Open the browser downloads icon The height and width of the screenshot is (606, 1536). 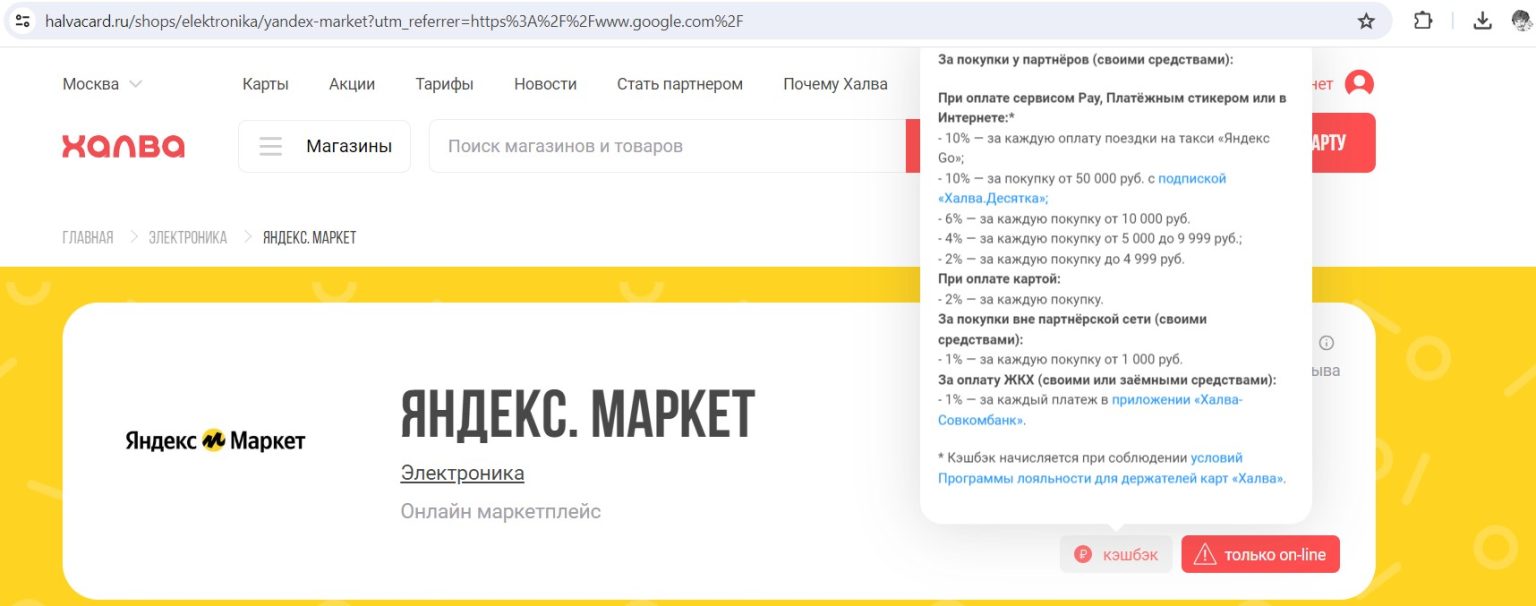tap(1483, 21)
